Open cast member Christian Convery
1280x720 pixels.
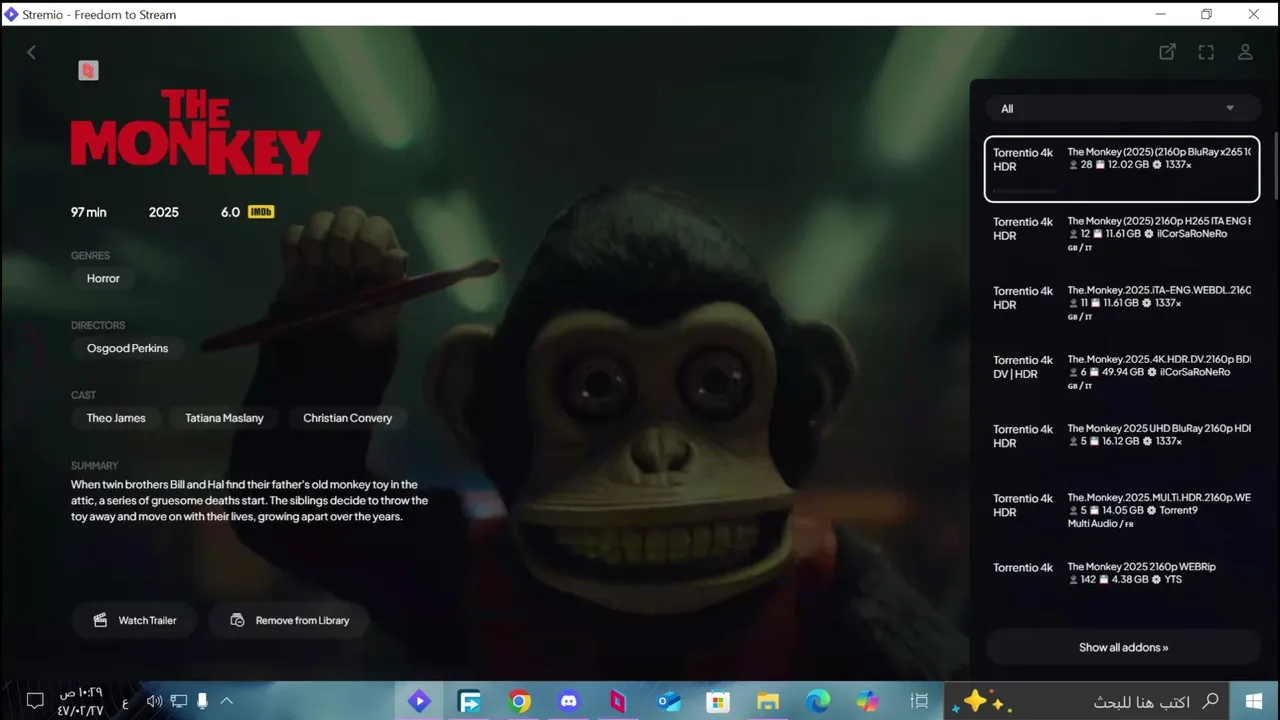[347, 418]
